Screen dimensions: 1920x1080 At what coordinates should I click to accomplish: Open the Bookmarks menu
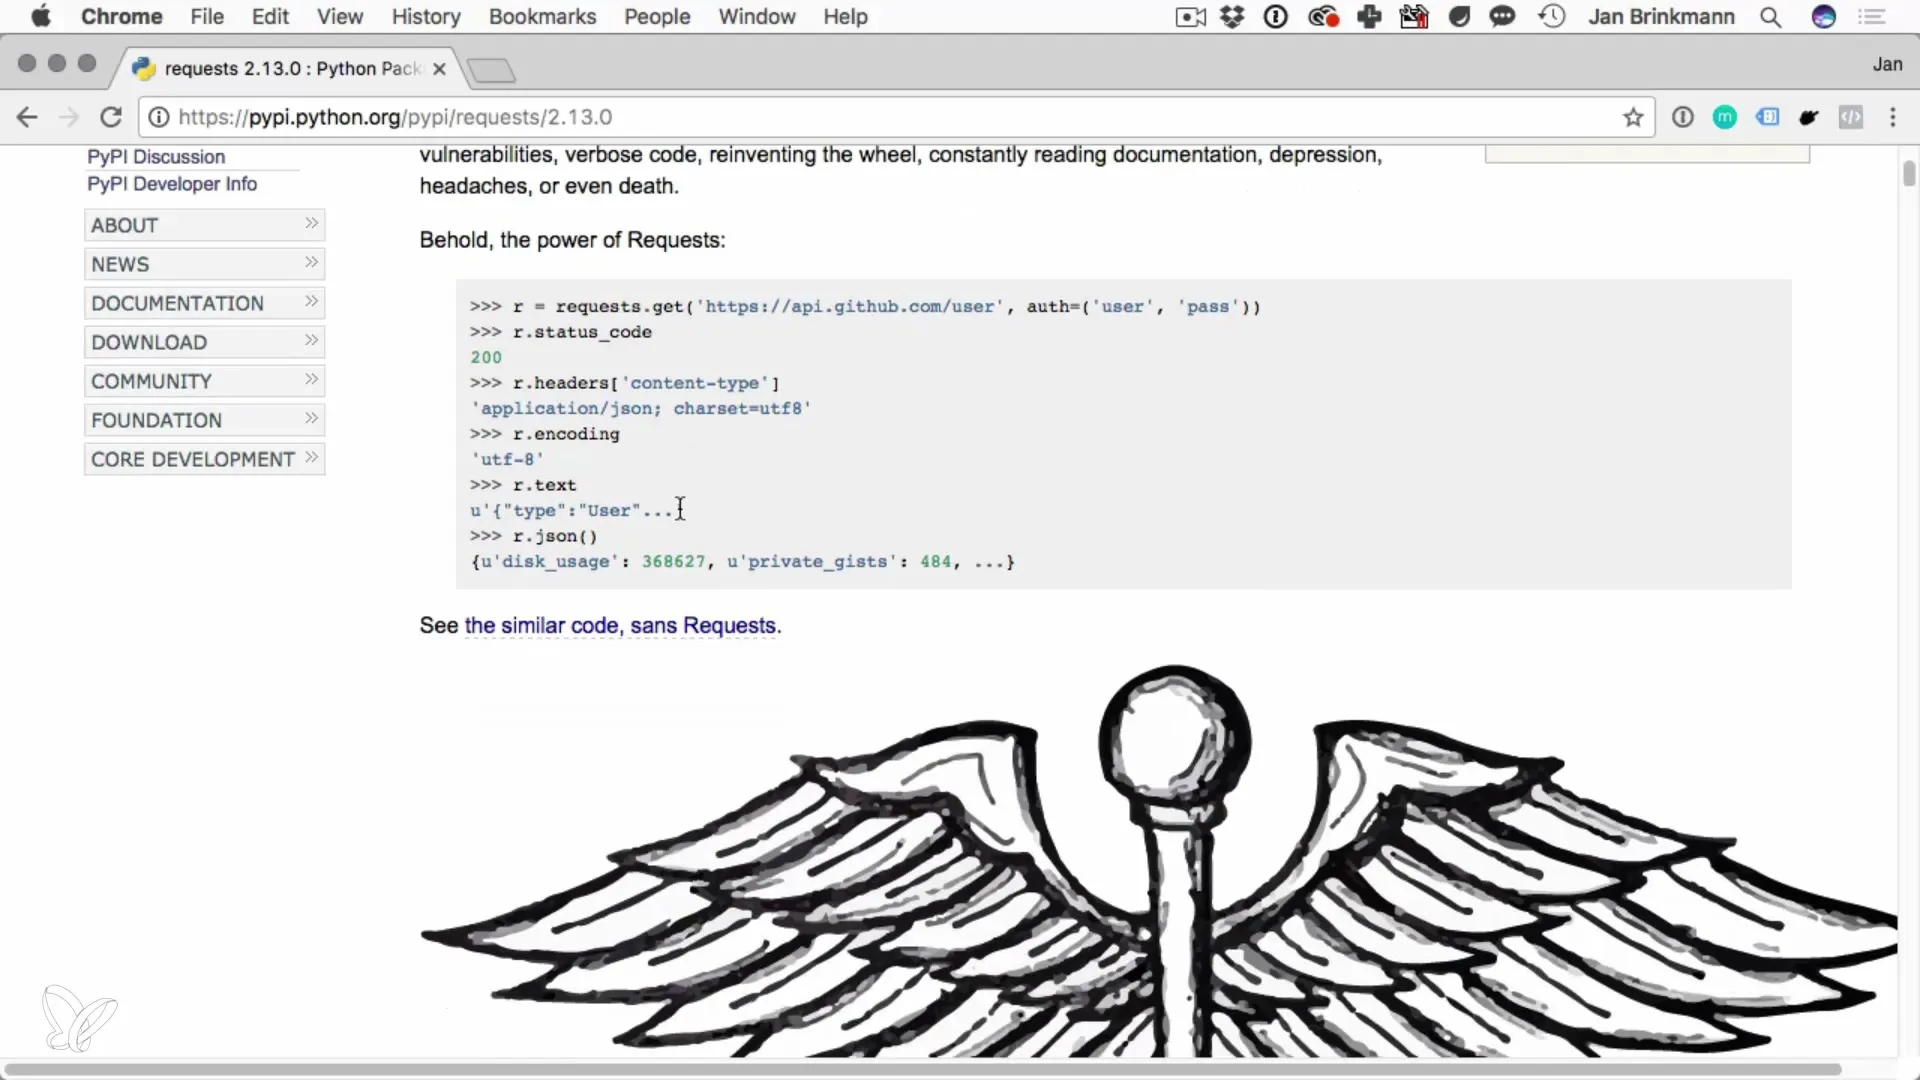(542, 17)
